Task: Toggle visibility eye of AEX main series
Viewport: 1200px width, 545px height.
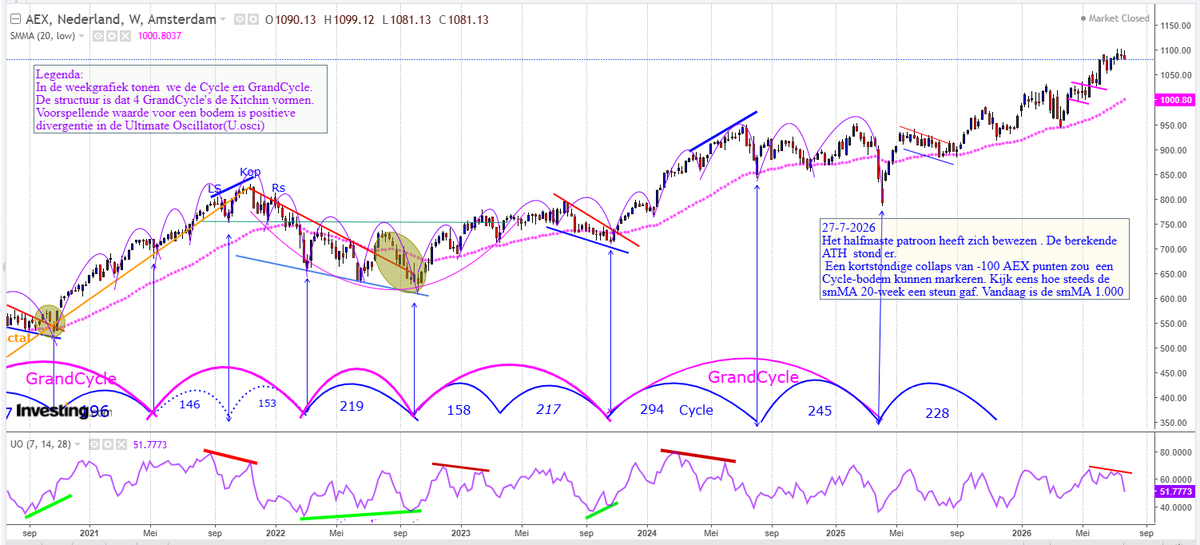Action: pyautogui.click(x=239, y=19)
